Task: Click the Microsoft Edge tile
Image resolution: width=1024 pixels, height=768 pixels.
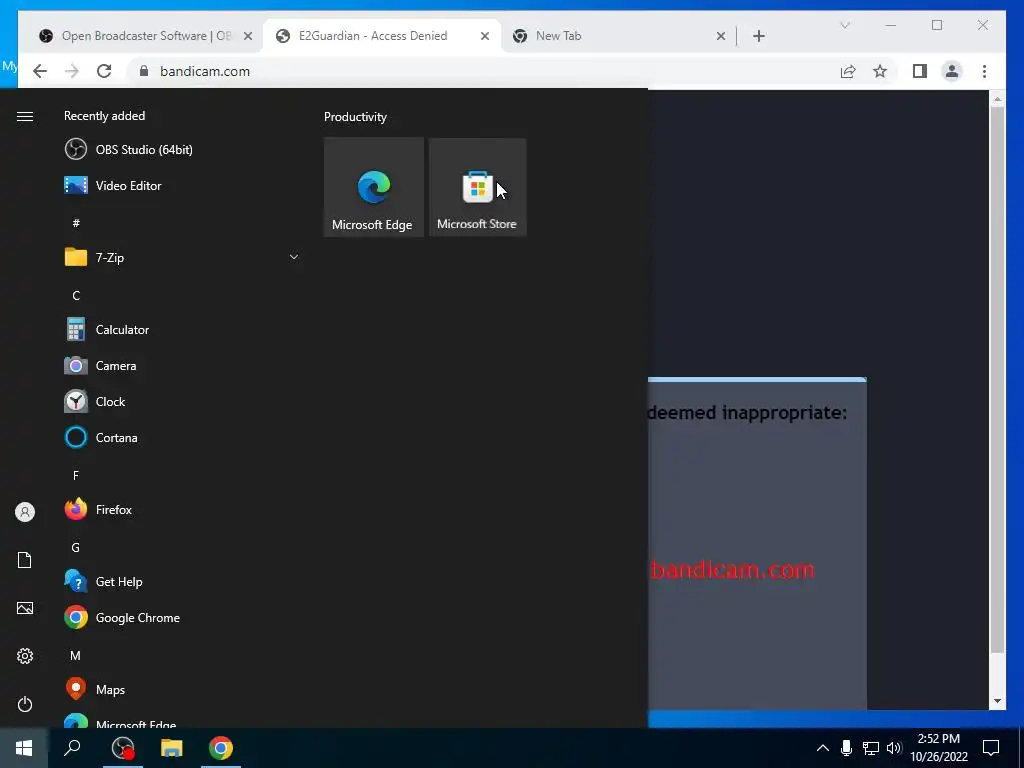Action: (x=374, y=187)
